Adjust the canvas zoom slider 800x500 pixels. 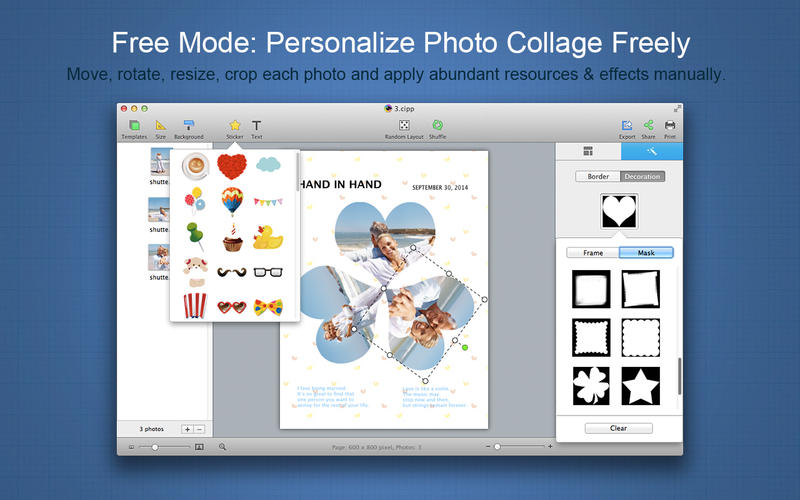(497, 446)
